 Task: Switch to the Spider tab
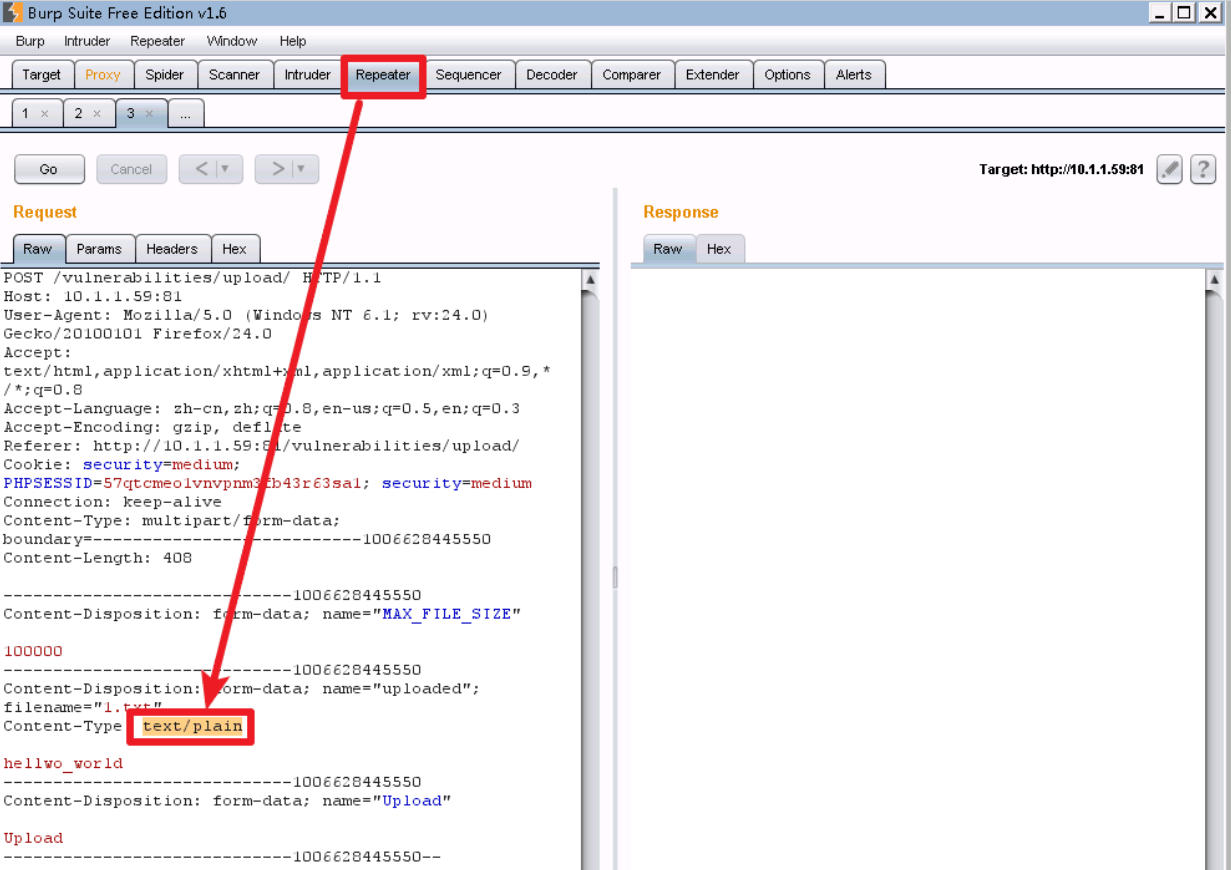coord(165,74)
